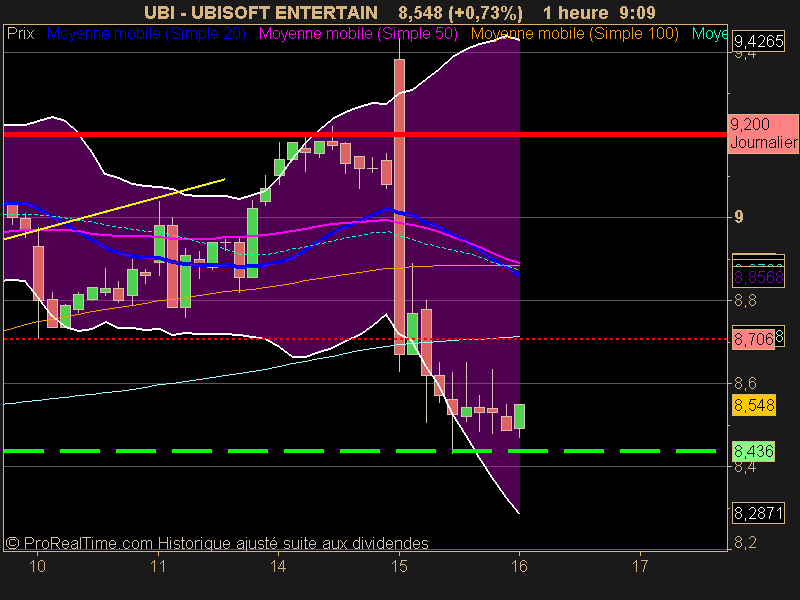800x600 pixels.
Task: Click date "16" on the time axis
Action: coord(519,566)
